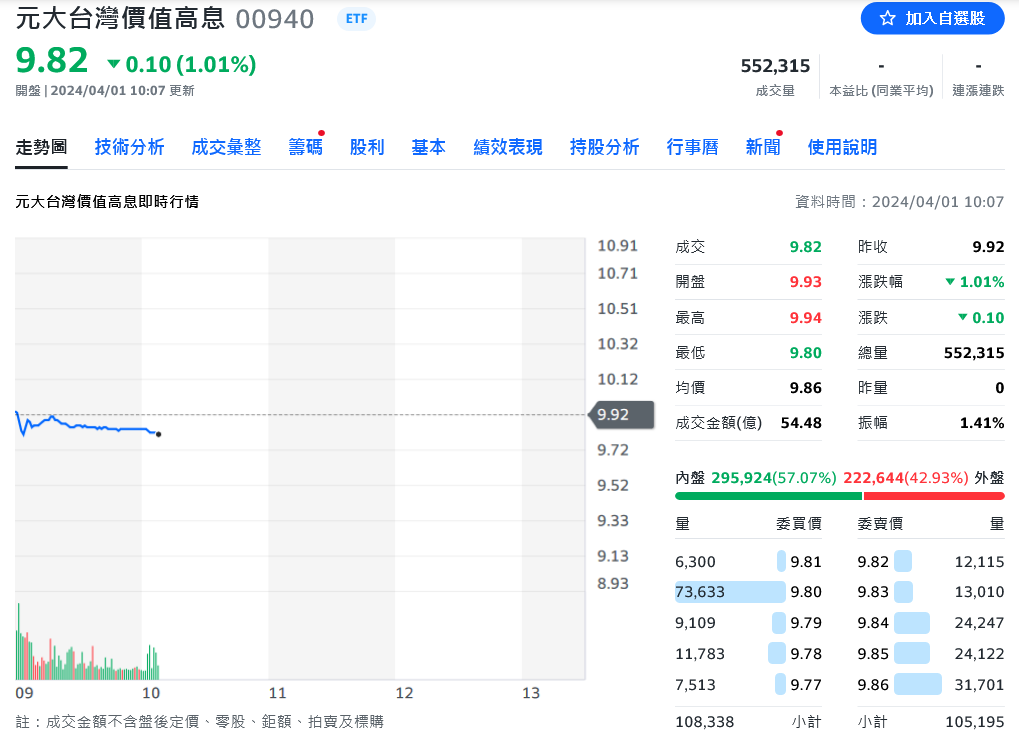
Task: Click the bid subtotal 108,338
Action: (704, 722)
